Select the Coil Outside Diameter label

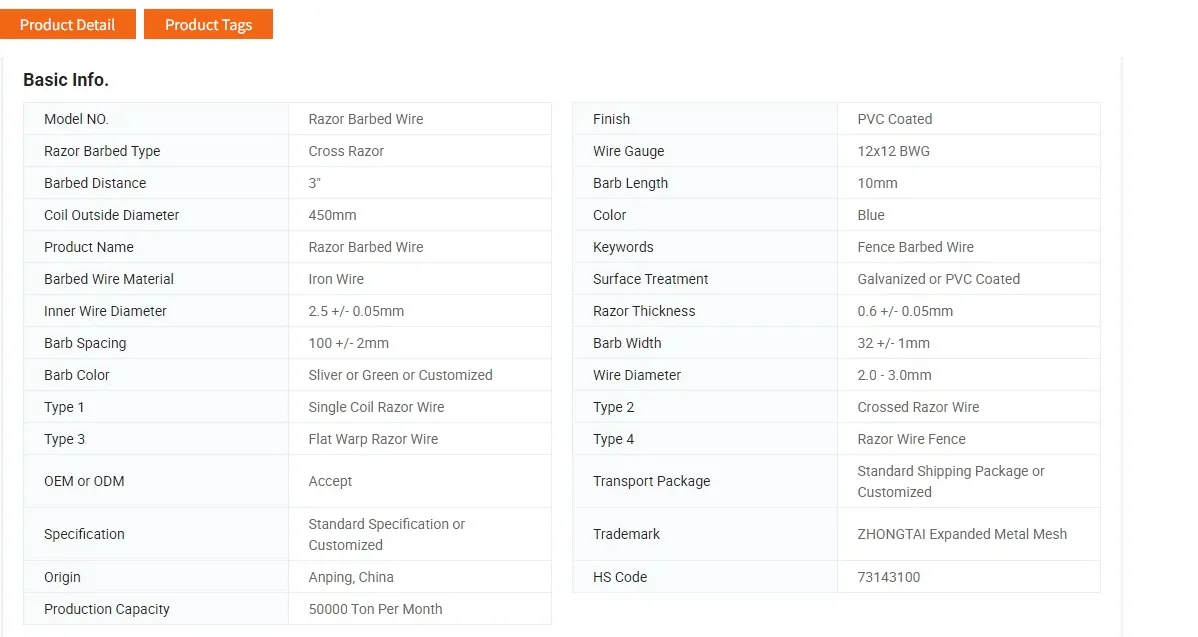click(x=112, y=215)
